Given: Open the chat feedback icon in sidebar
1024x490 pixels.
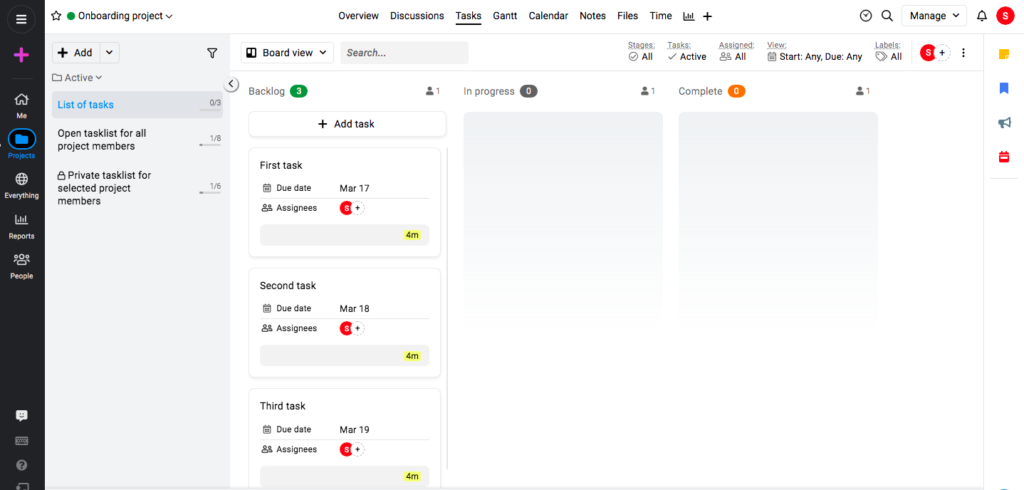Looking at the screenshot, I should click(x=22, y=416).
